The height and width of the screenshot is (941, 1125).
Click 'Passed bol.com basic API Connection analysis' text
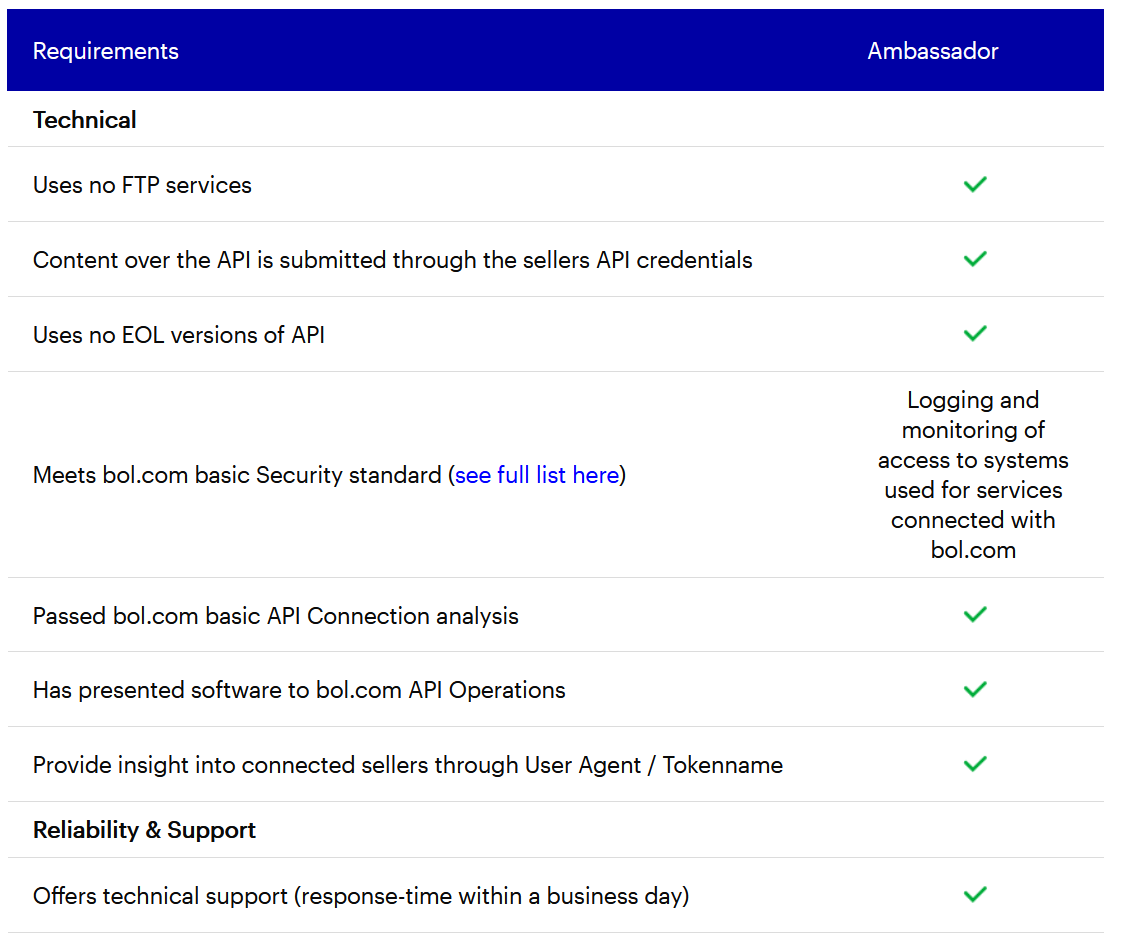276,616
